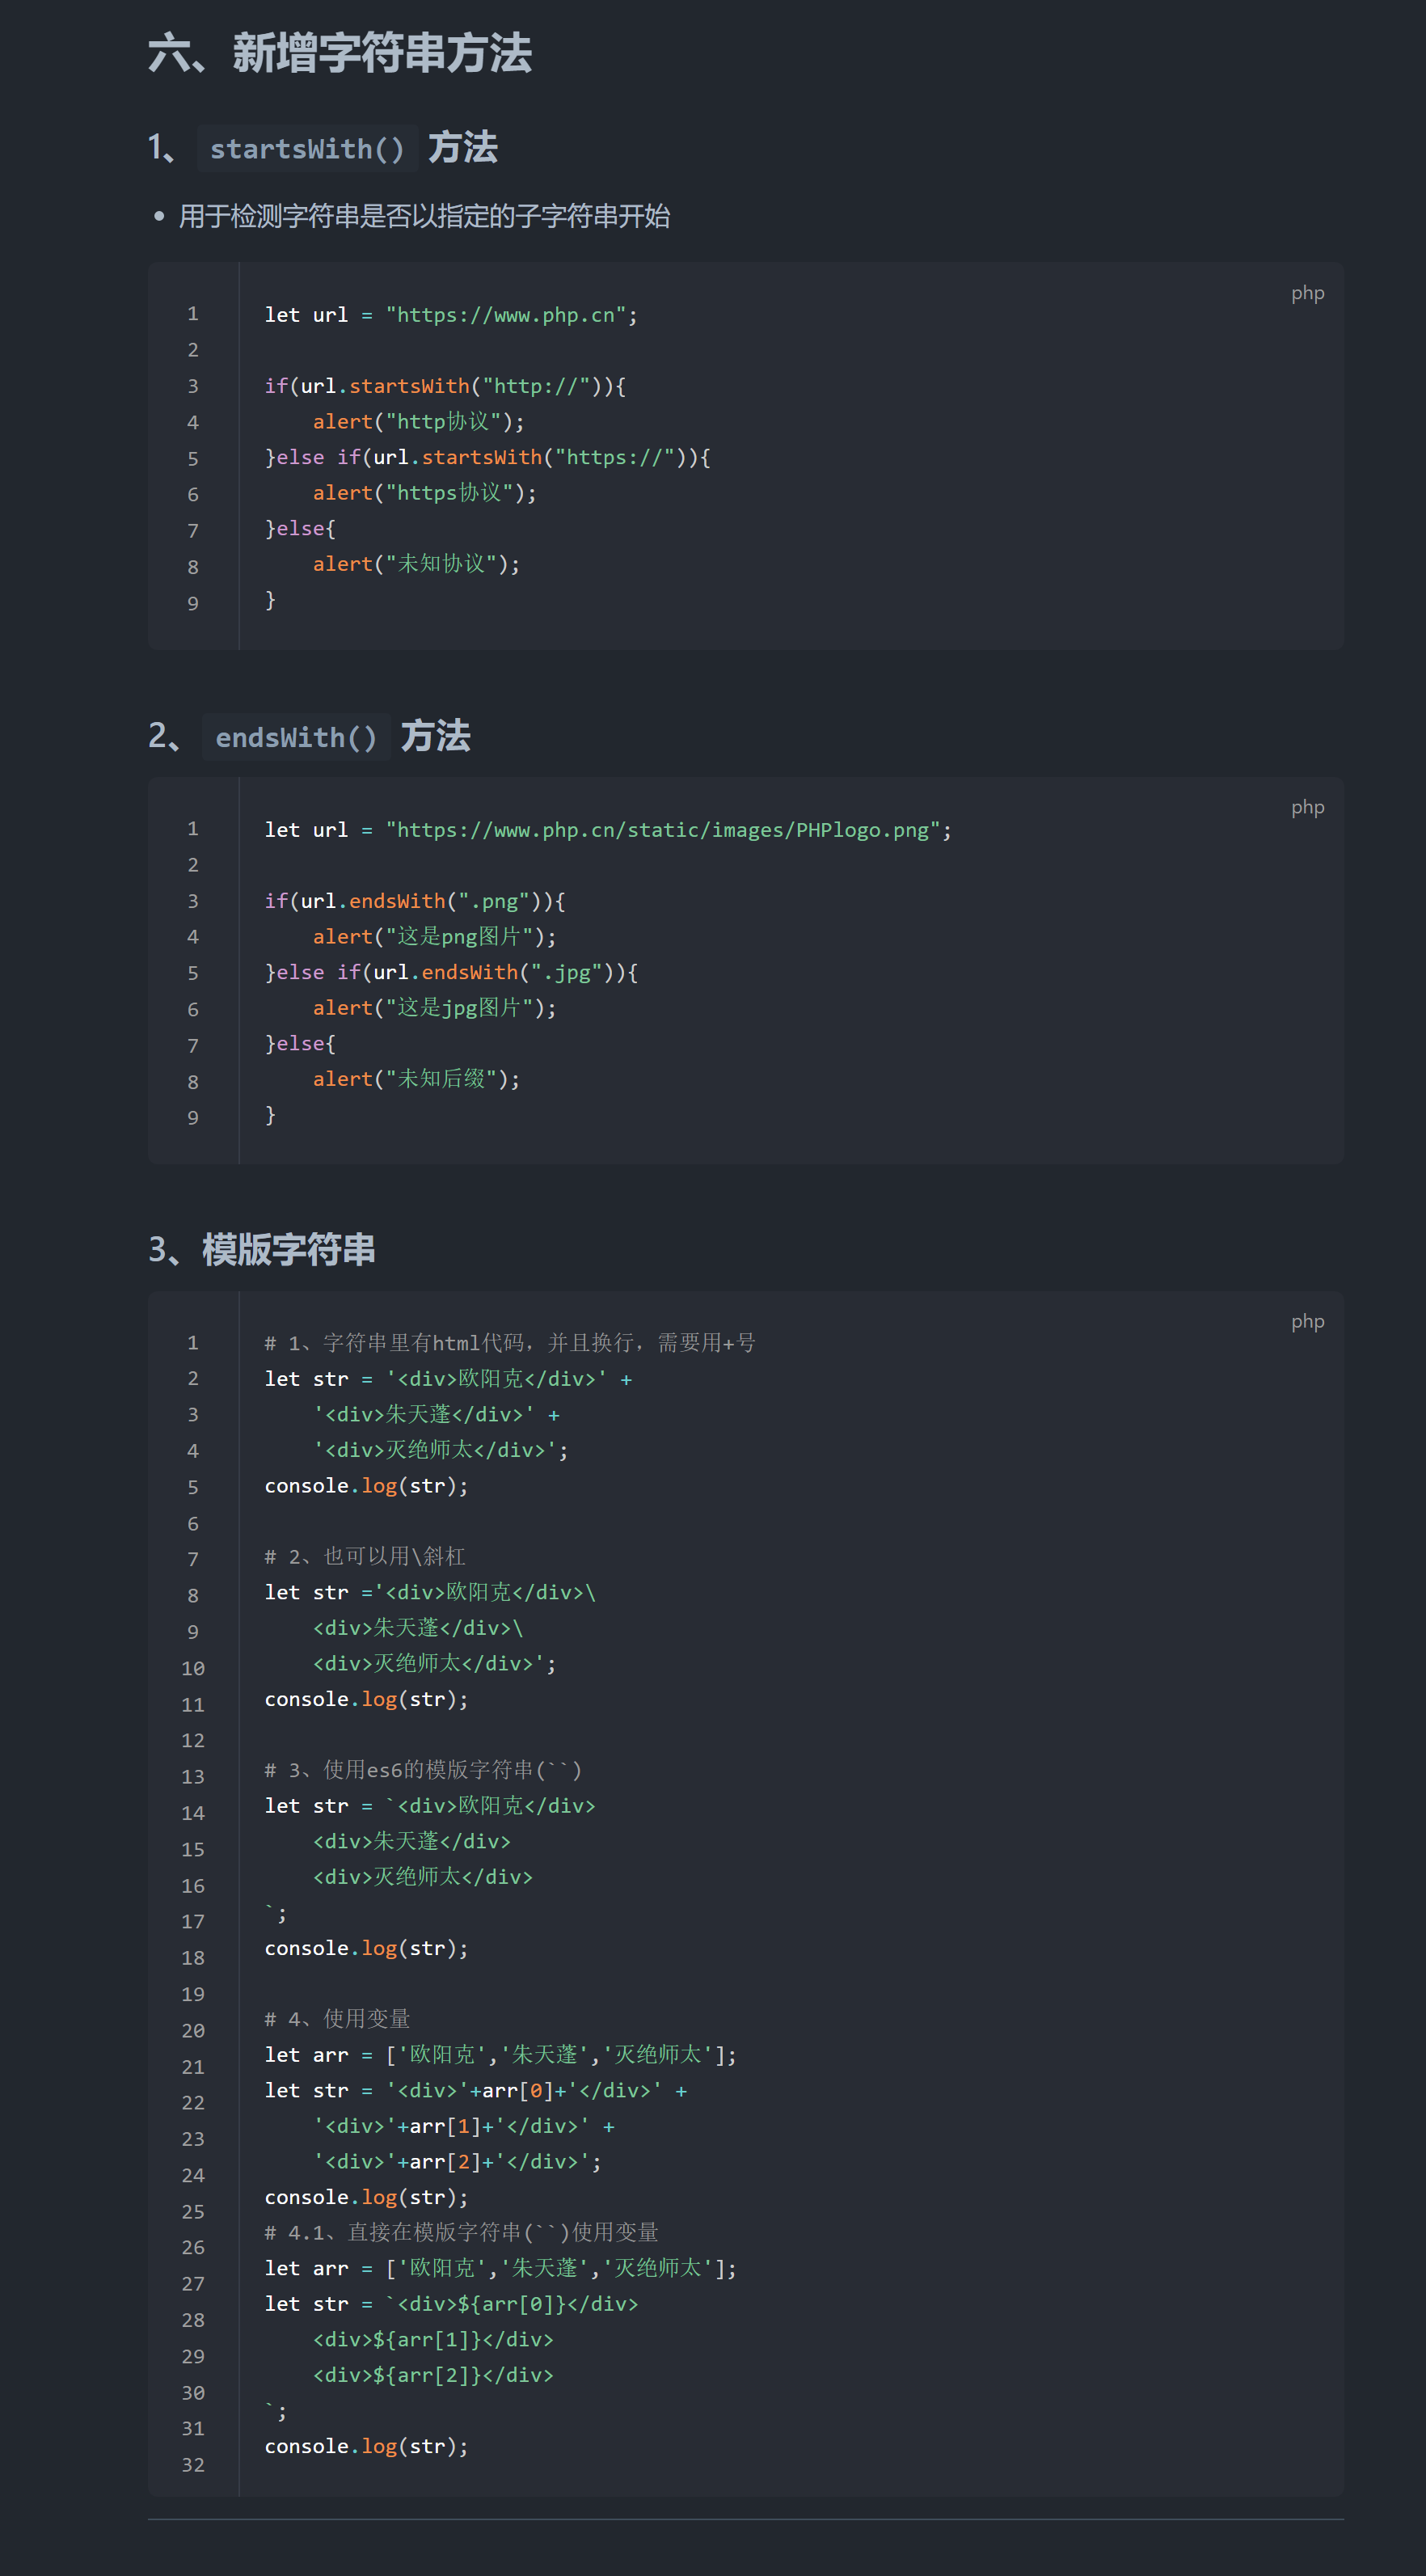Click the line let str = '<div>欧阳克</div>' +
This screenshot has height=2576, width=1426.
[448, 1379]
